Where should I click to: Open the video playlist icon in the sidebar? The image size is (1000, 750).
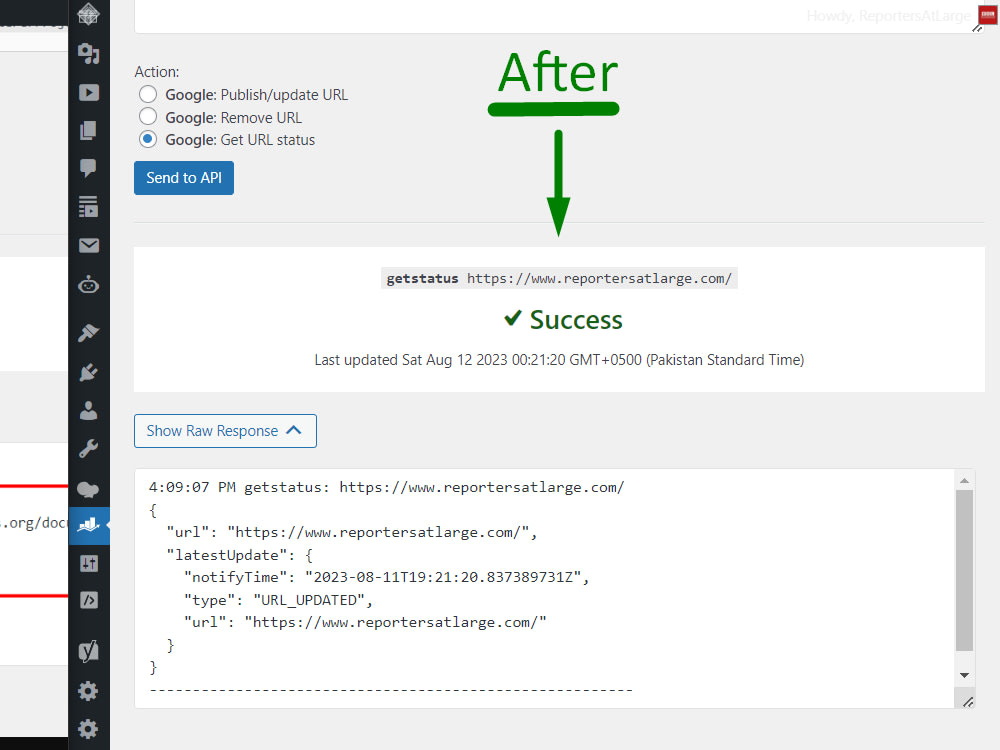(88, 92)
